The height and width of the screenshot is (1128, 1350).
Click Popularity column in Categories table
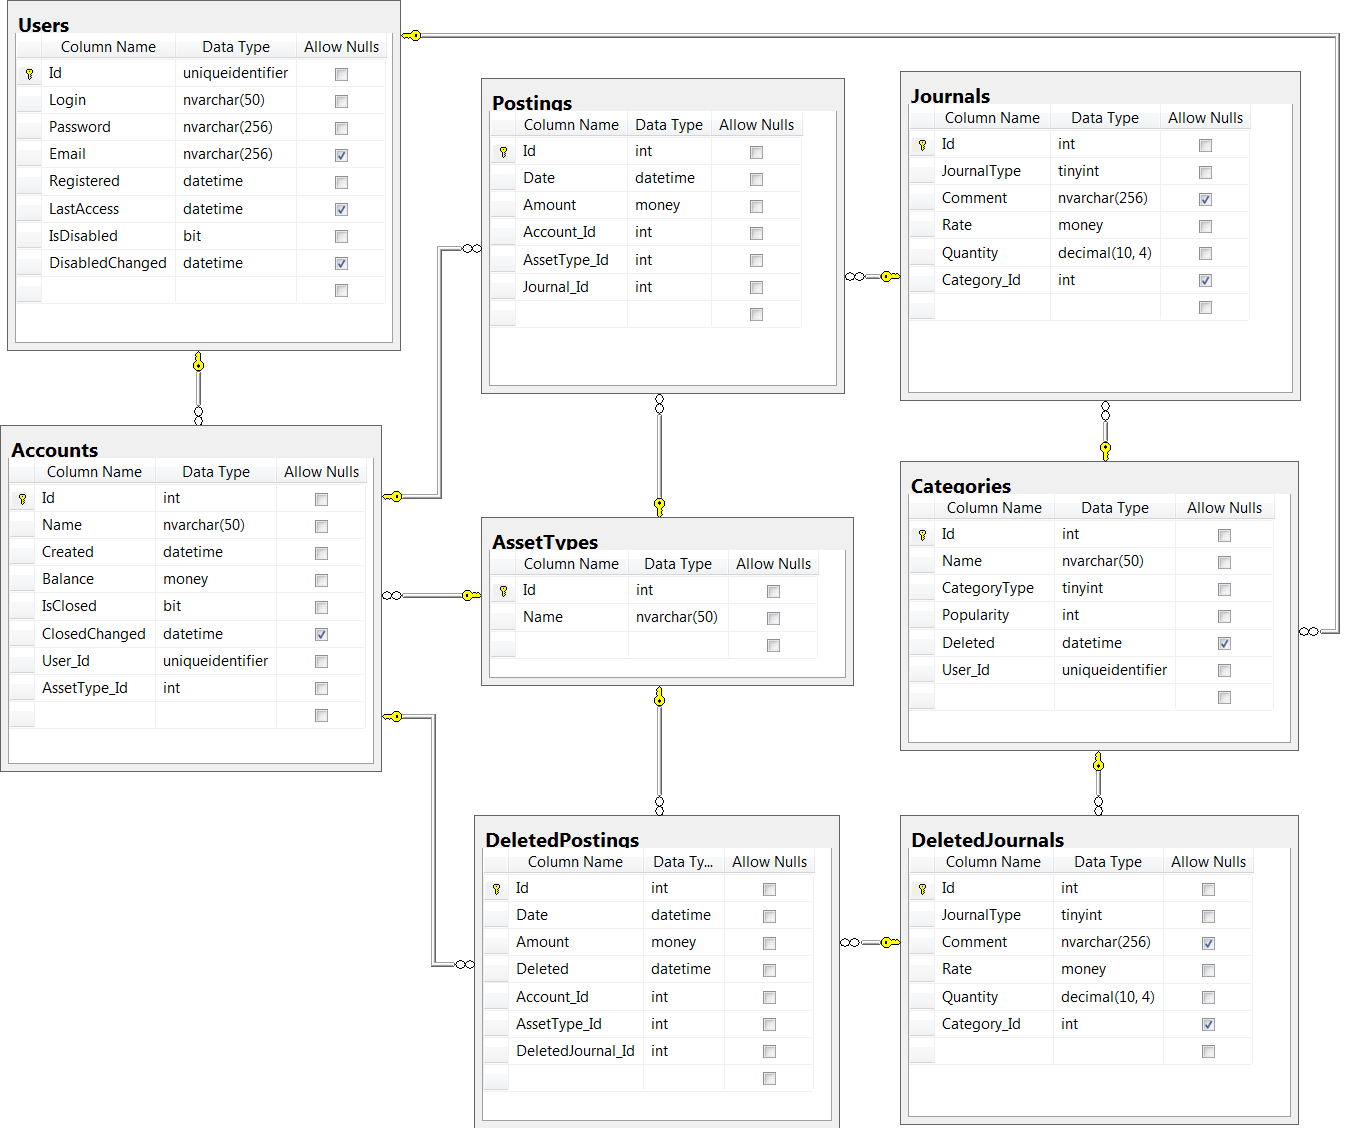(975, 615)
